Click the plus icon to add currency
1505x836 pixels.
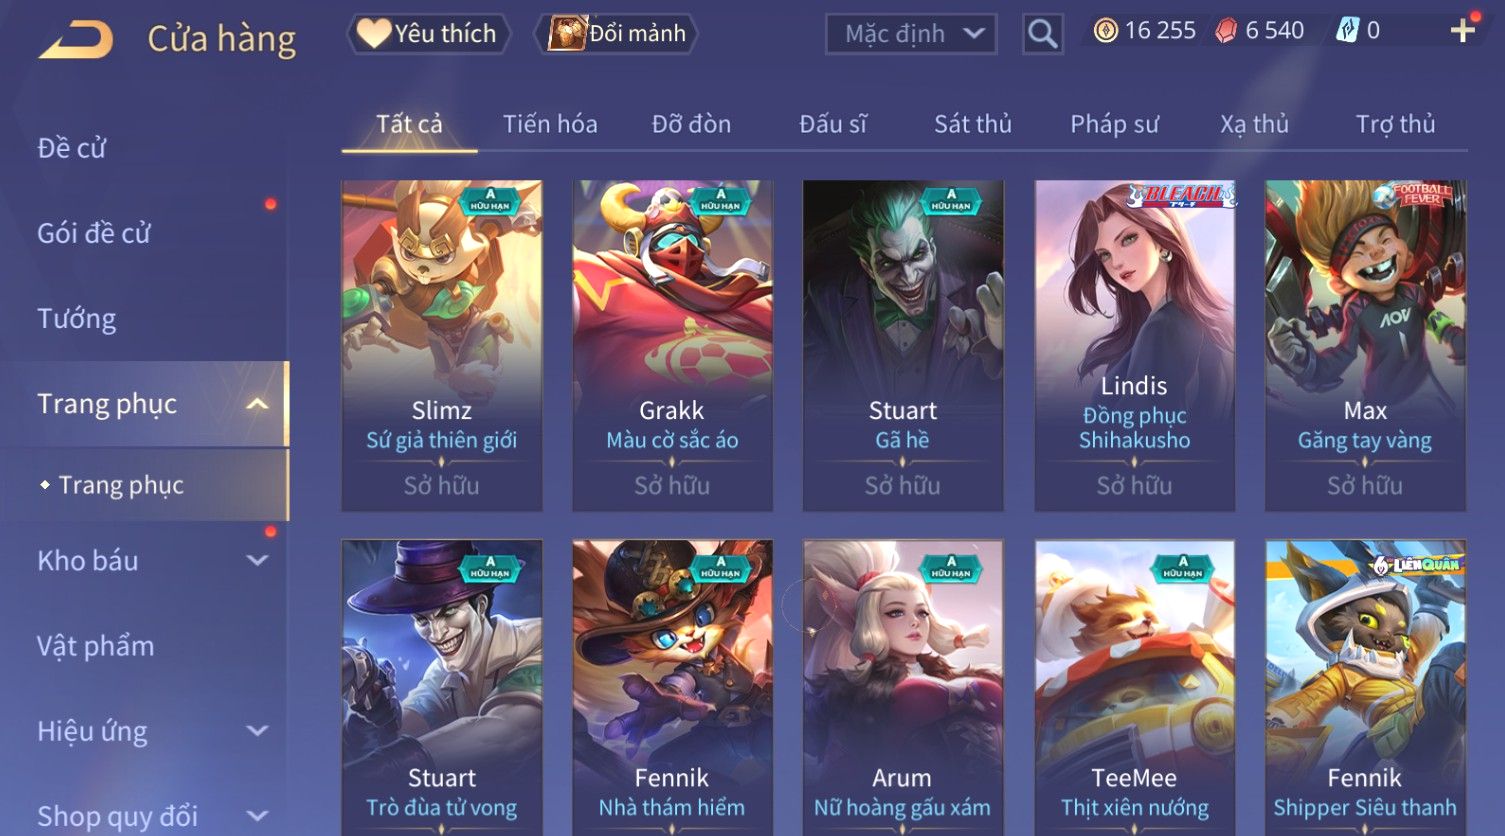[x=1462, y=31]
